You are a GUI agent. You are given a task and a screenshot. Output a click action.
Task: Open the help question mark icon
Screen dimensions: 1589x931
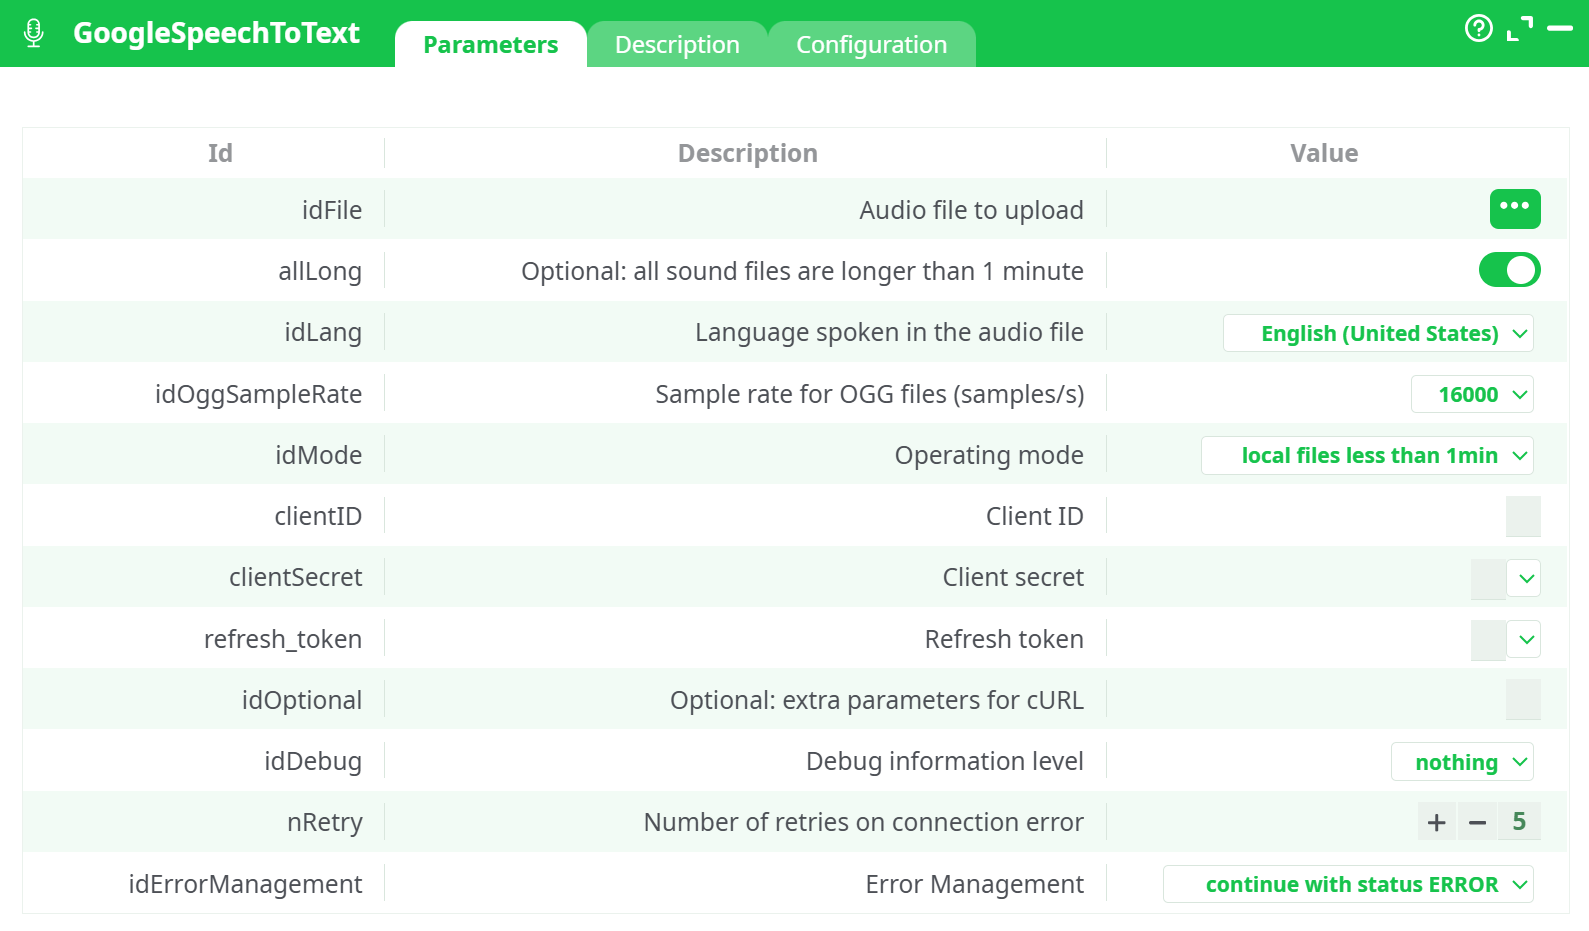click(1478, 28)
